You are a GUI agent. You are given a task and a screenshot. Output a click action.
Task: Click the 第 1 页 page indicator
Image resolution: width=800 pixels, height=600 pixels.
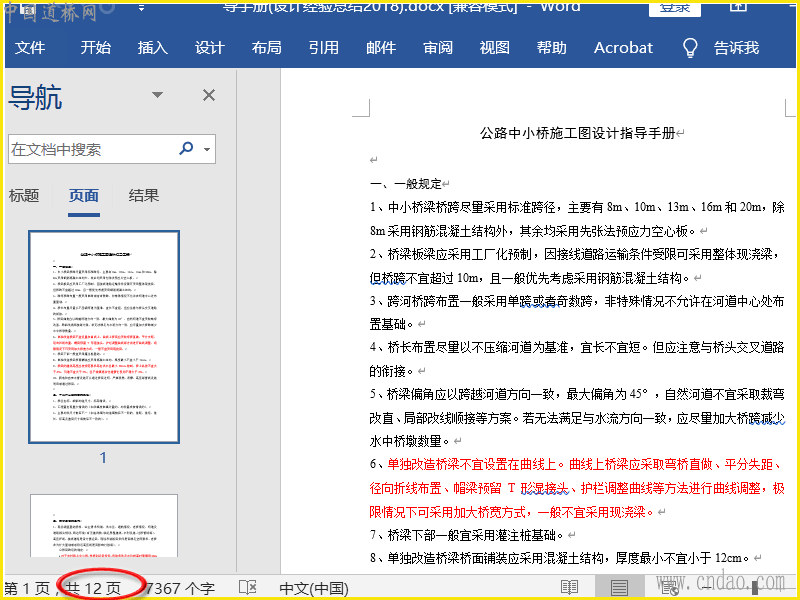(27, 588)
